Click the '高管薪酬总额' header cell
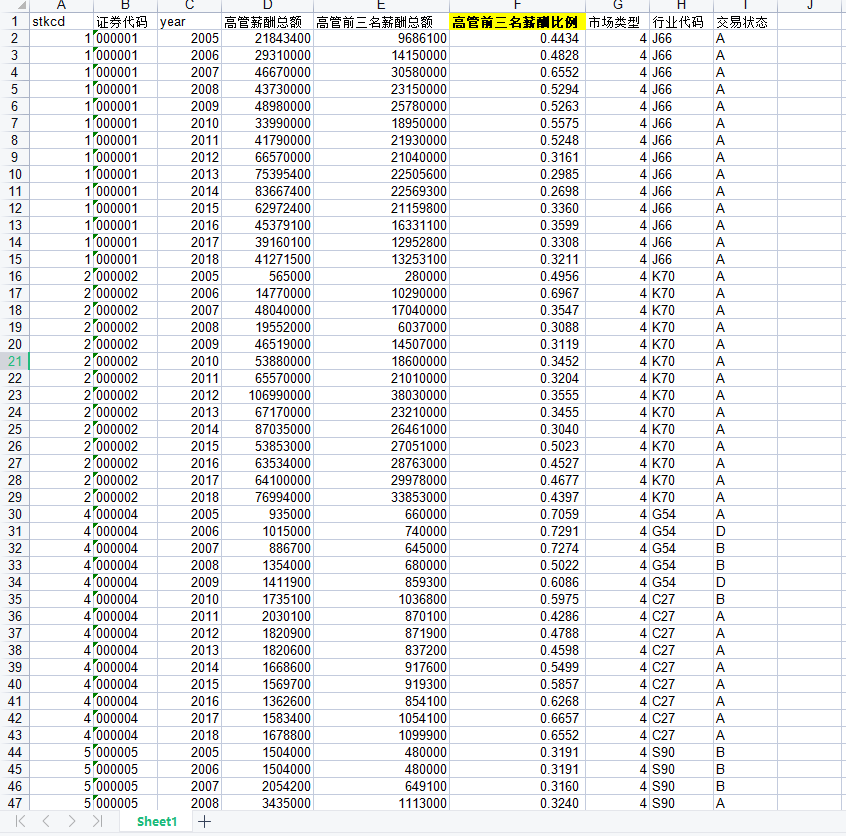This screenshot has height=836, width=846. (268, 22)
